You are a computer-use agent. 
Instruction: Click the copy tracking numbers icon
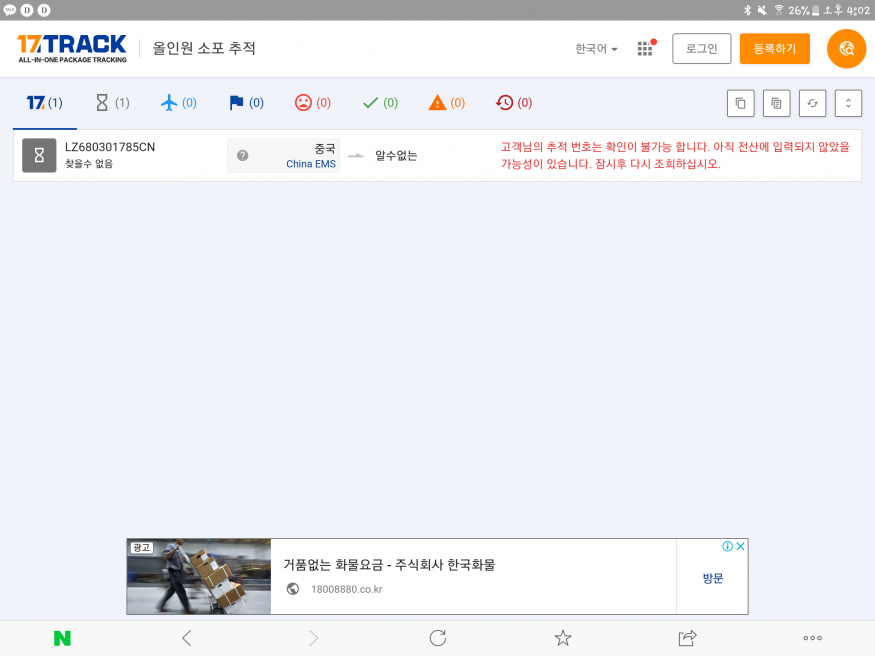[x=740, y=103]
